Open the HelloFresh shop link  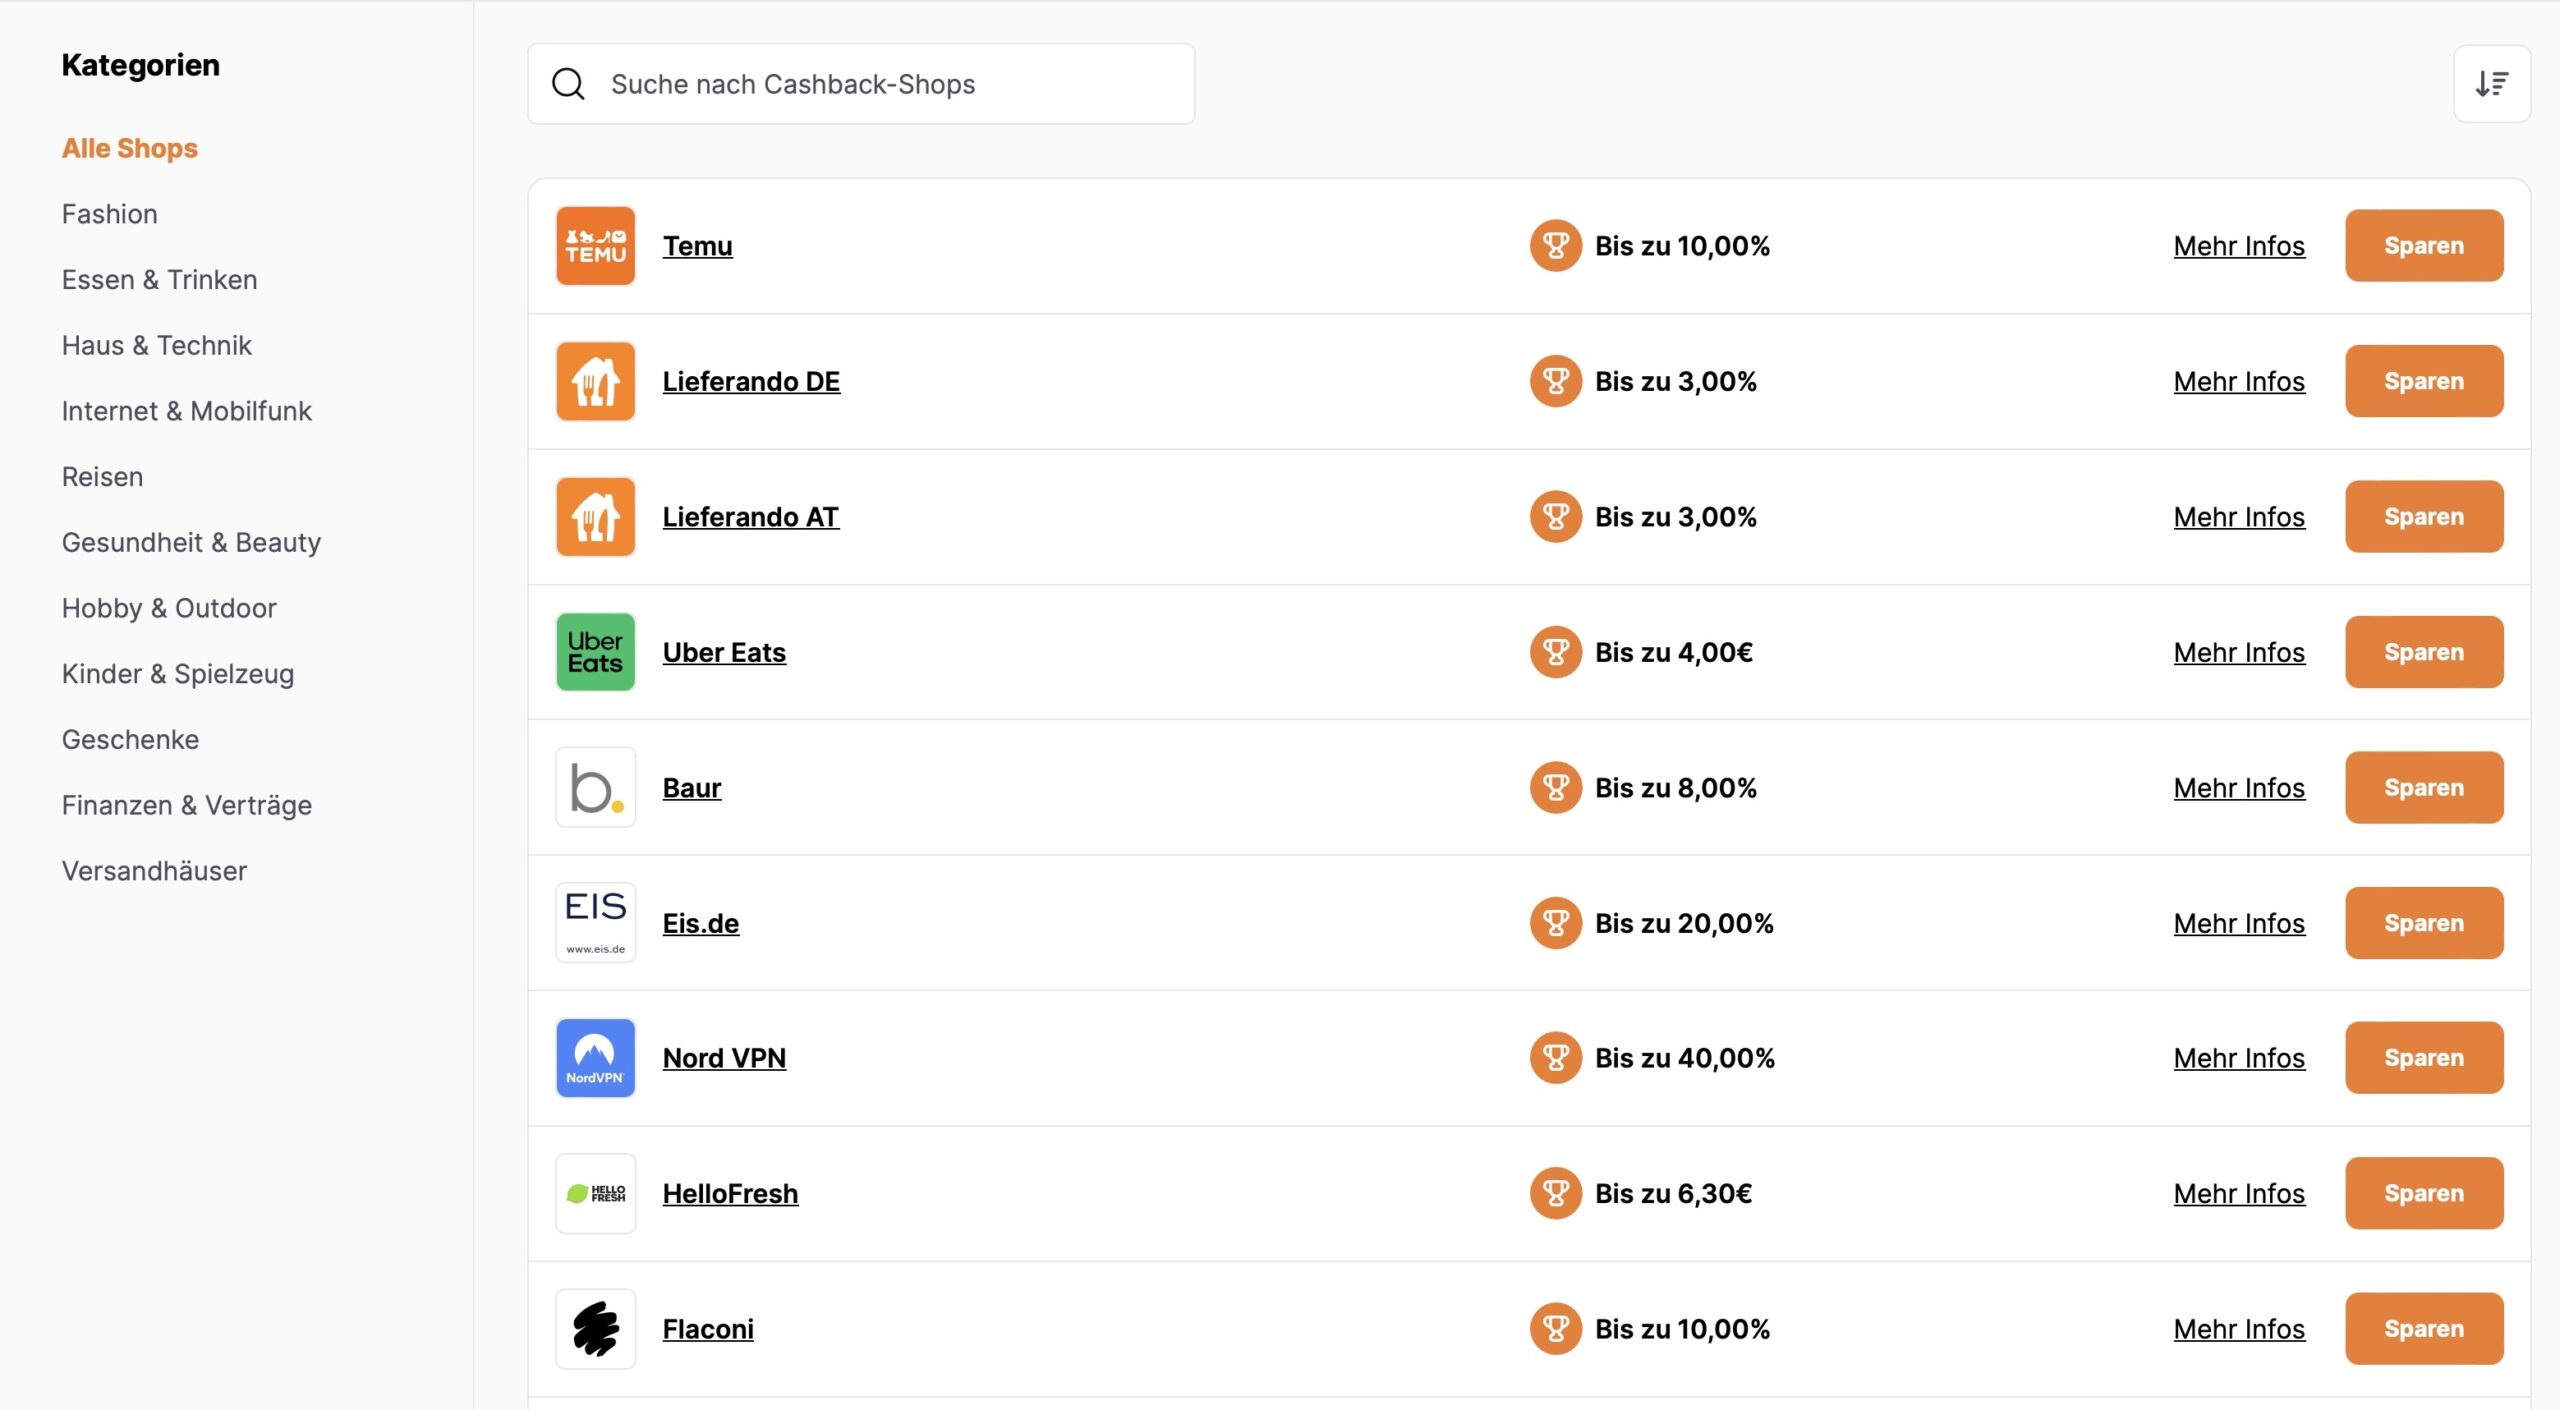pos(731,1194)
